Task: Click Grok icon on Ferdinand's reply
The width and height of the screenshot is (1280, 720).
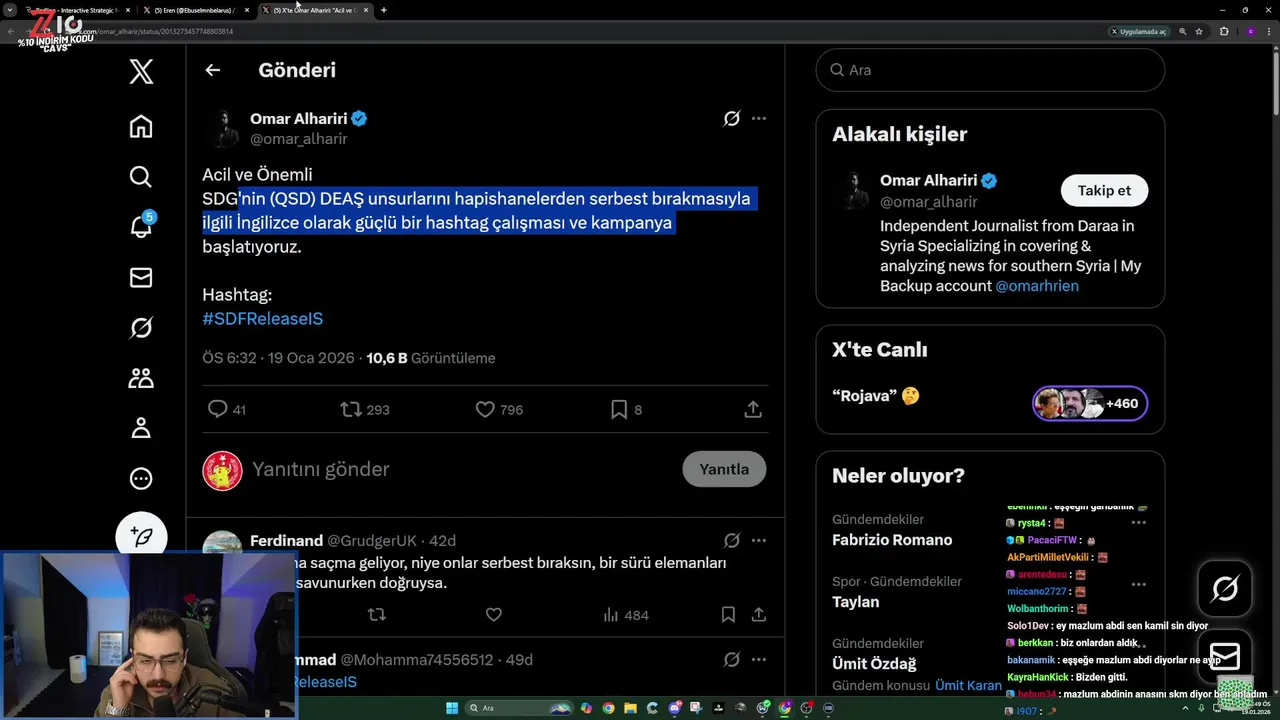Action: [731, 541]
